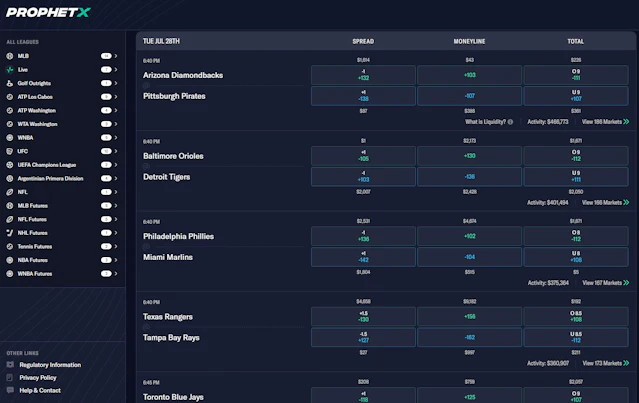Bet Philadelphia Phillies moneyline +102
This screenshot has height=403, width=639.
[x=469, y=236]
